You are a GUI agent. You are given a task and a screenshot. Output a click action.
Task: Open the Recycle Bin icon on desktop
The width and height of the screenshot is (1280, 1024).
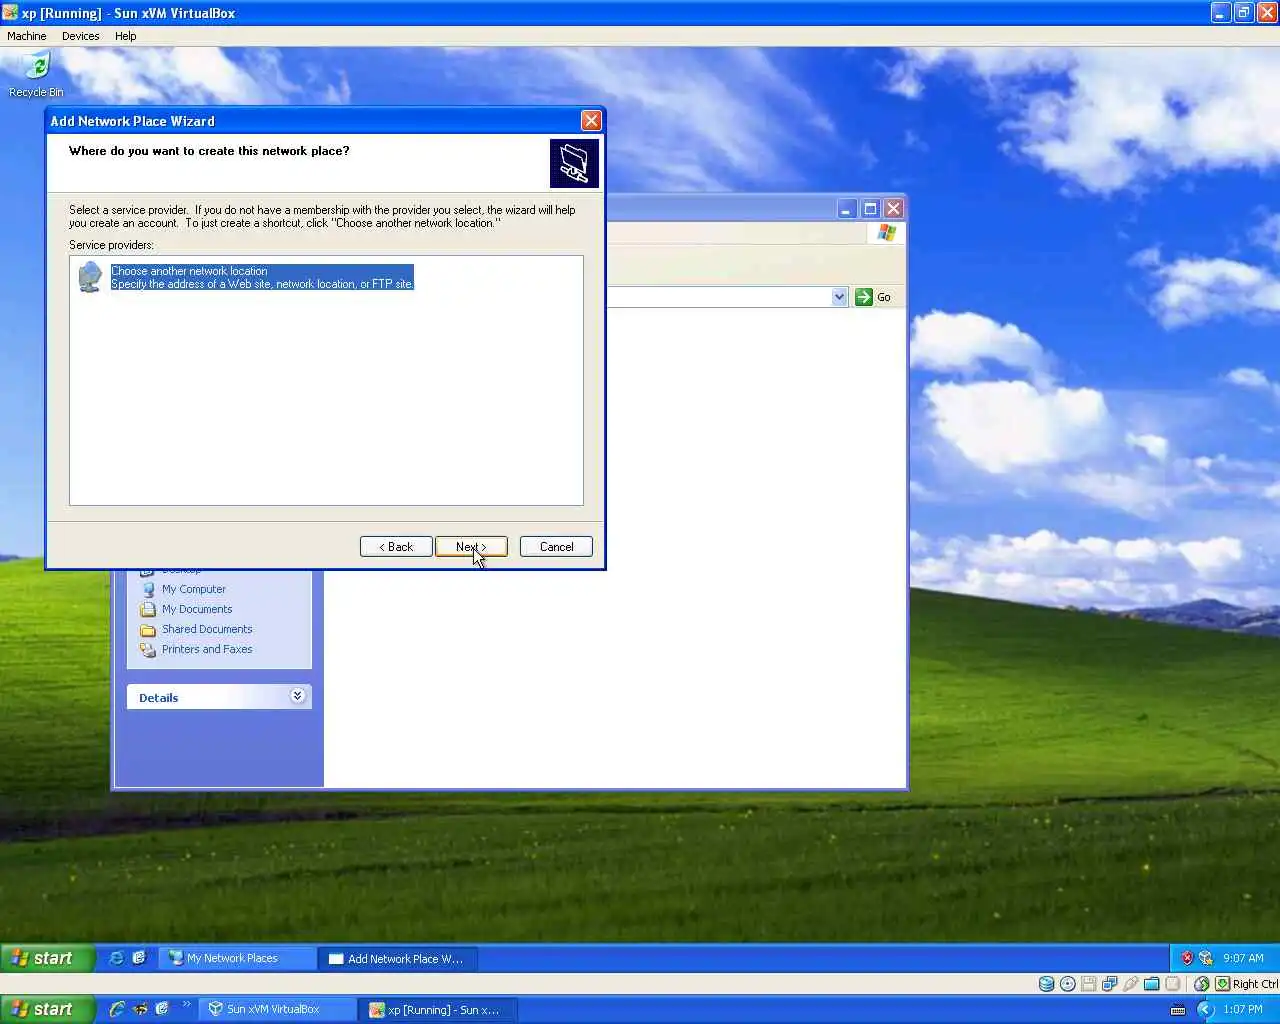[x=37, y=75]
